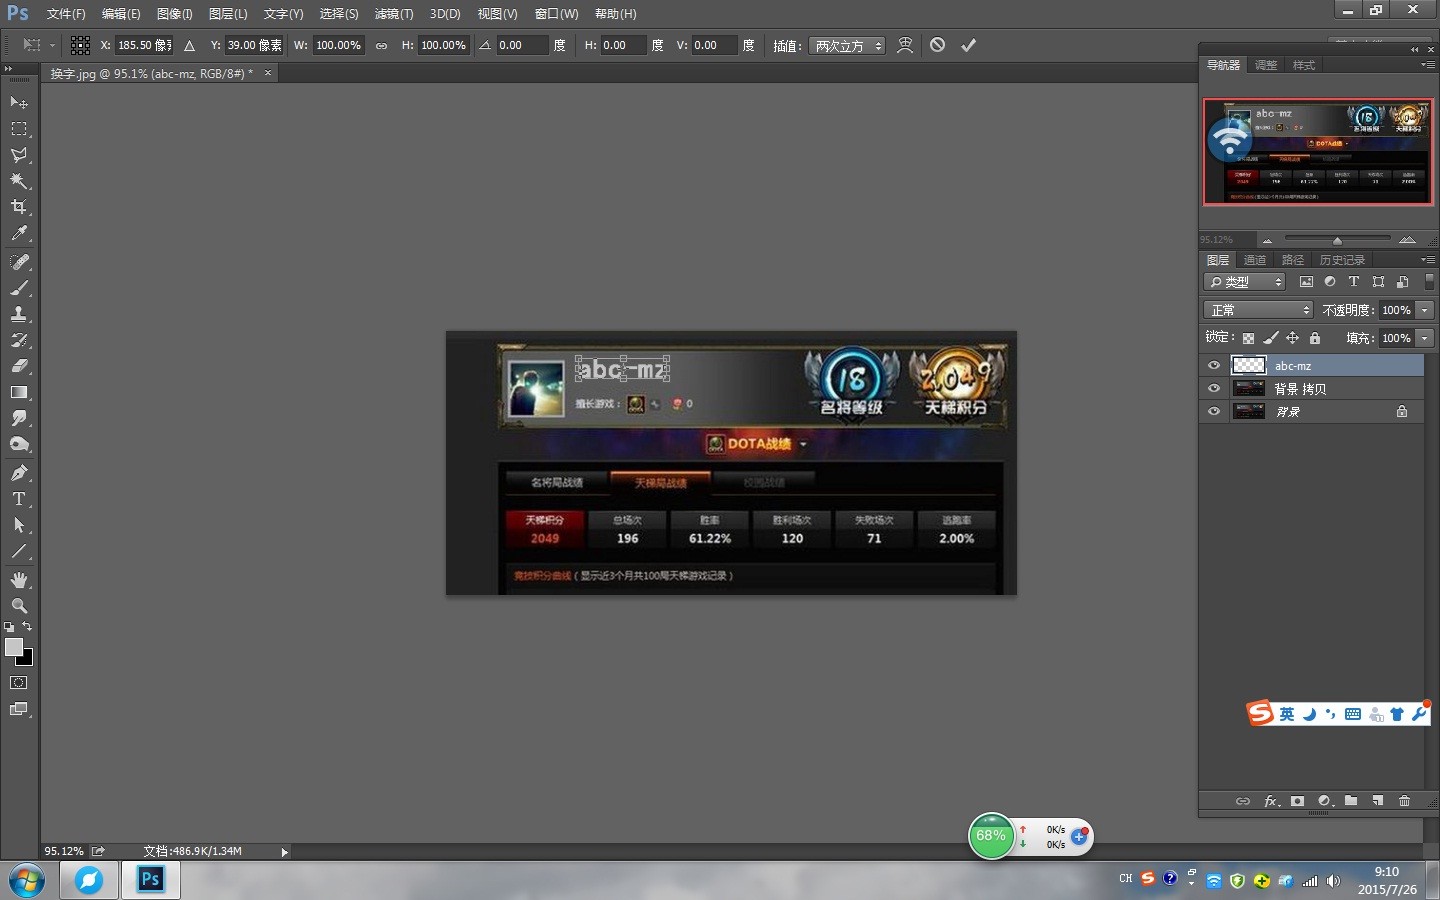1440x900 pixels.
Task: Select the Path Selection tool
Action: [19, 525]
